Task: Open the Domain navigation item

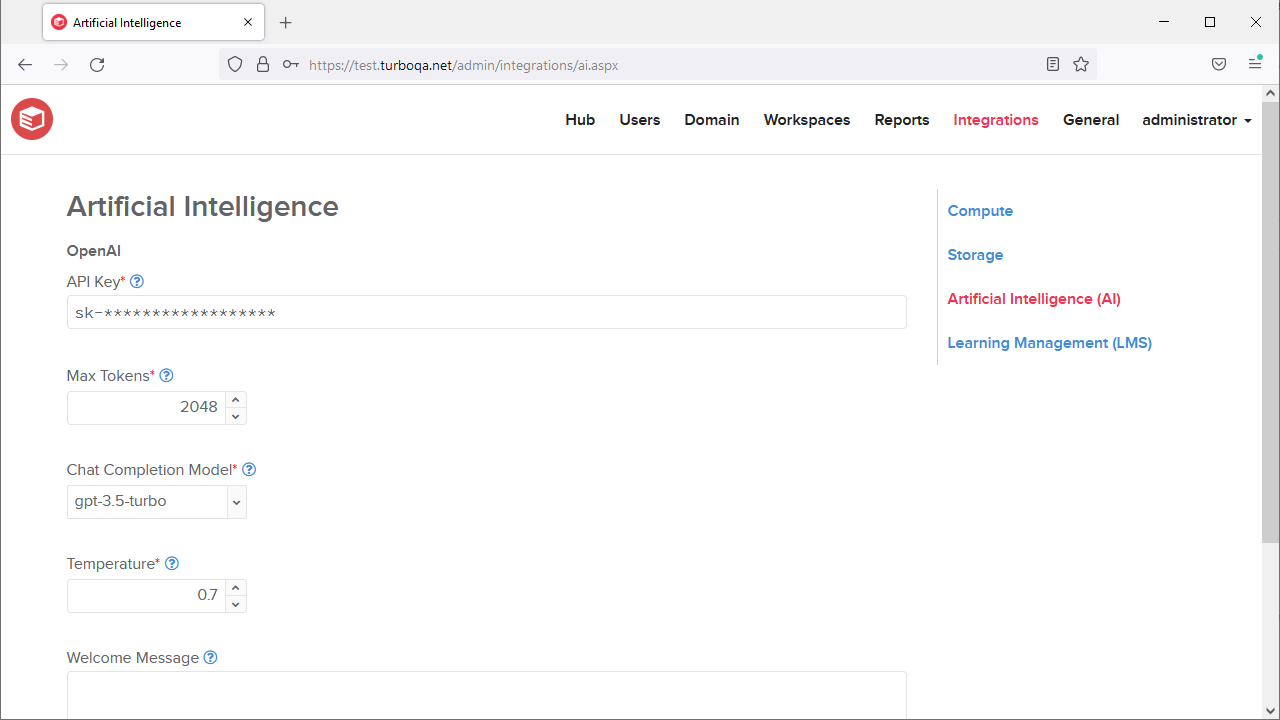Action: (712, 120)
